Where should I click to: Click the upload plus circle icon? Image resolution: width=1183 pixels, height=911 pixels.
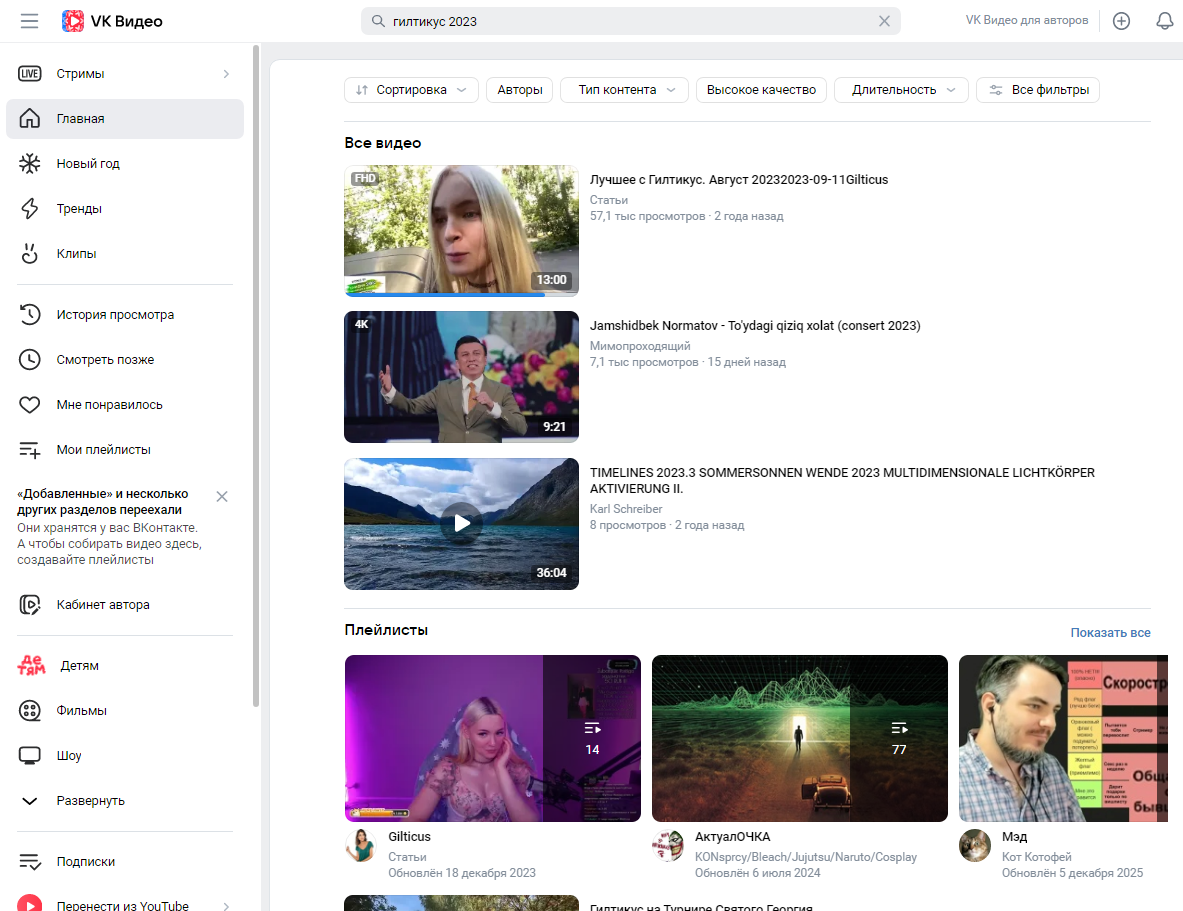pos(1121,21)
